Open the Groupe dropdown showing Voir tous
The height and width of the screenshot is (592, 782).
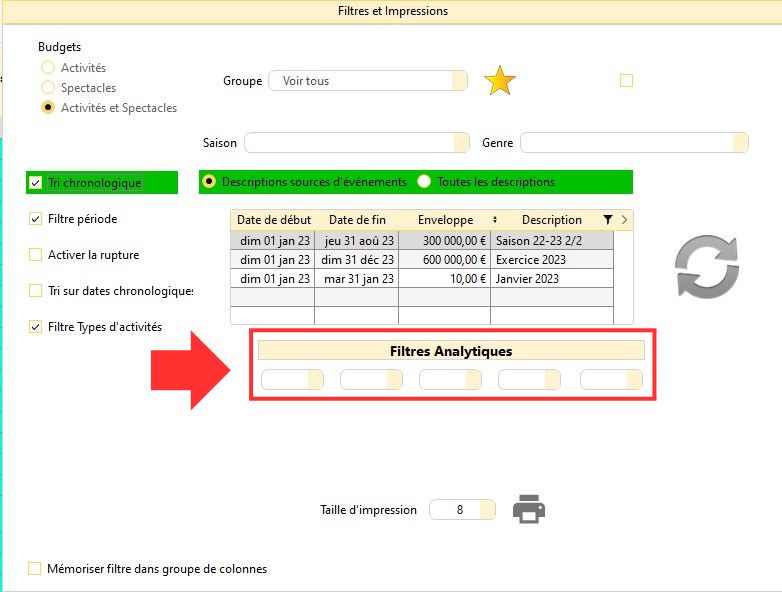[x=367, y=81]
